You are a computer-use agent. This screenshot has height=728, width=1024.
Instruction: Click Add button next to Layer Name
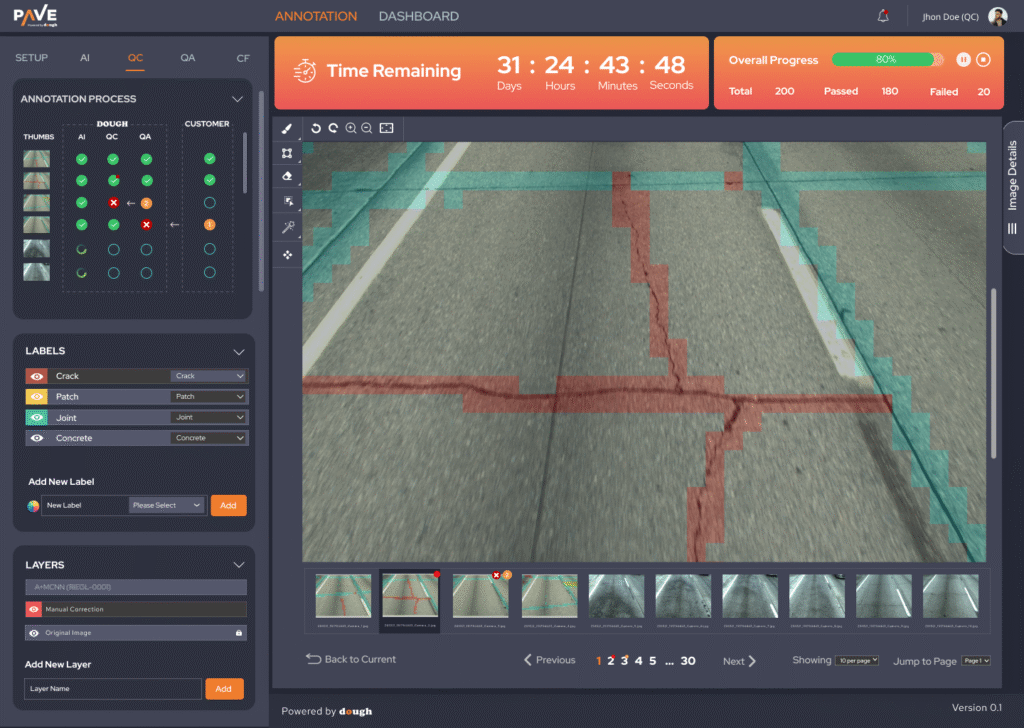pyautogui.click(x=224, y=689)
